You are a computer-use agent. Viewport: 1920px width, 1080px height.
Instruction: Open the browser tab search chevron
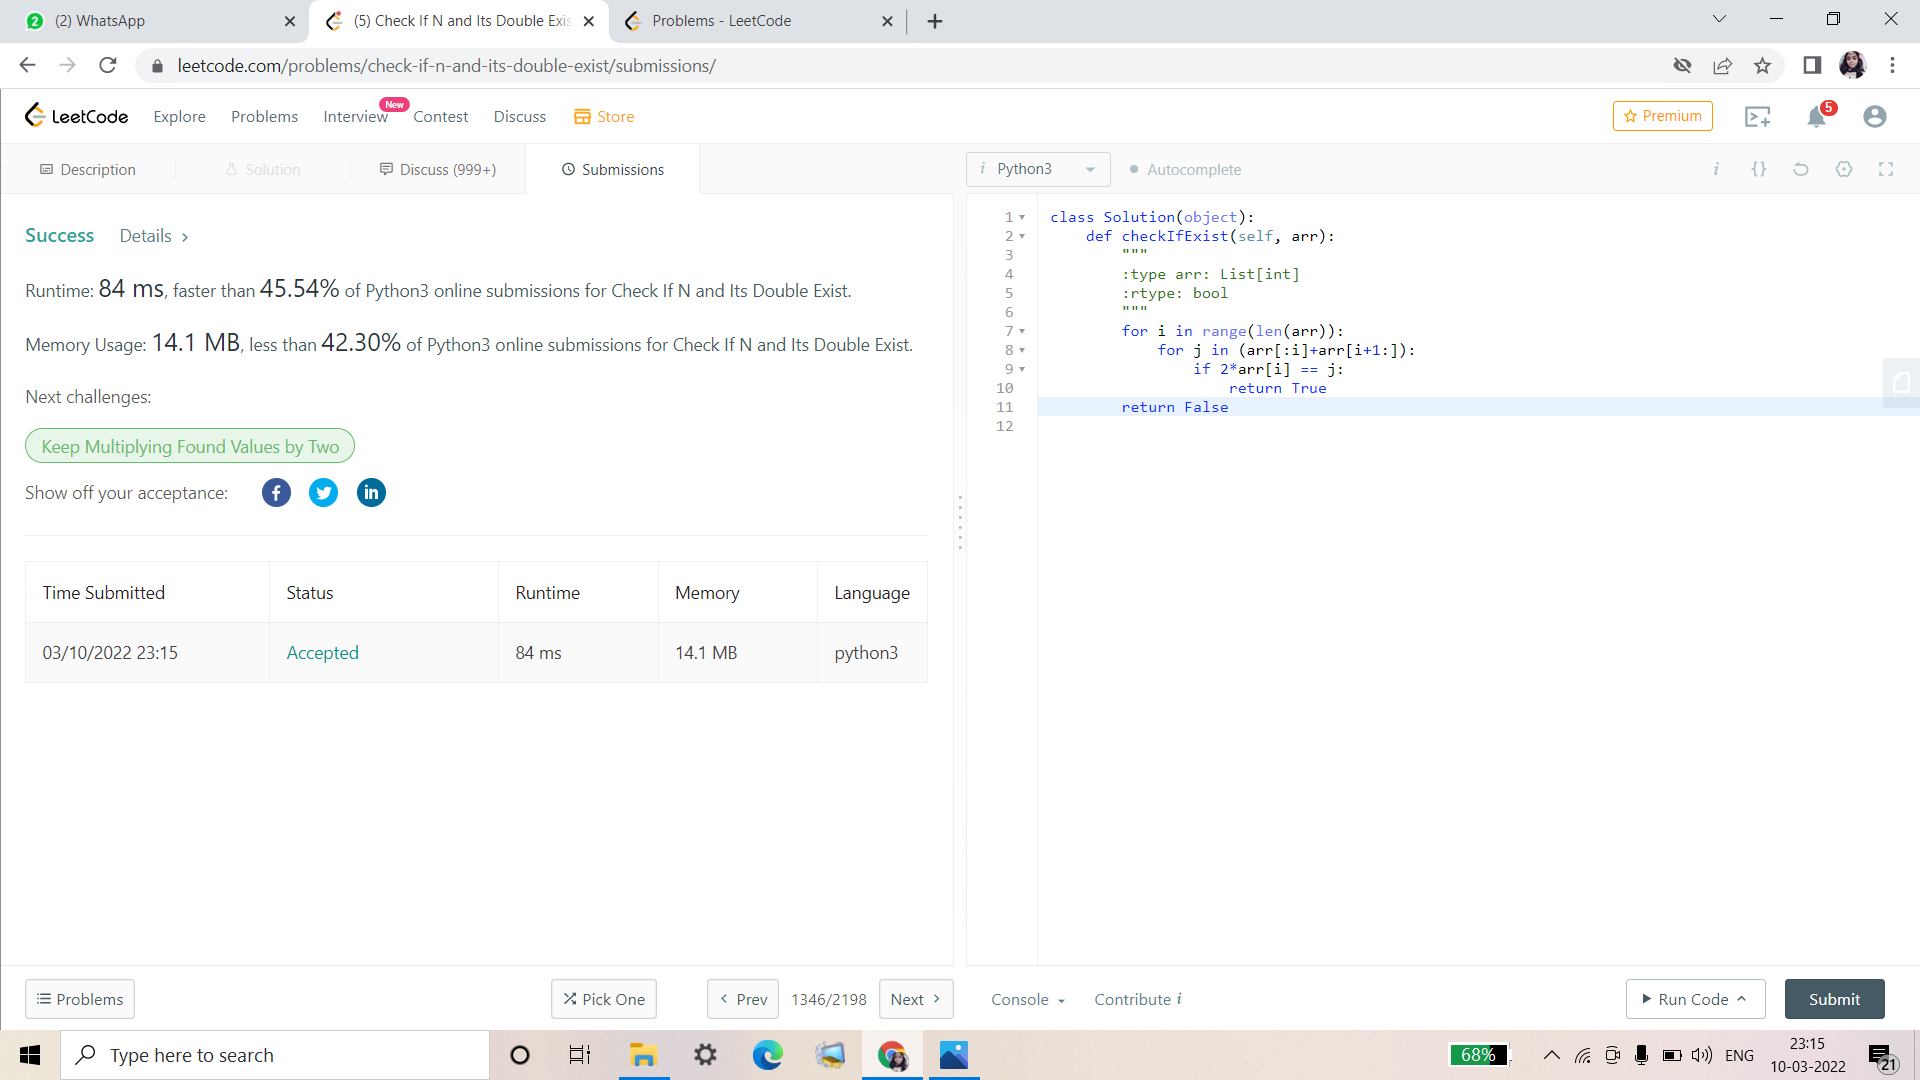coord(1719,19)
